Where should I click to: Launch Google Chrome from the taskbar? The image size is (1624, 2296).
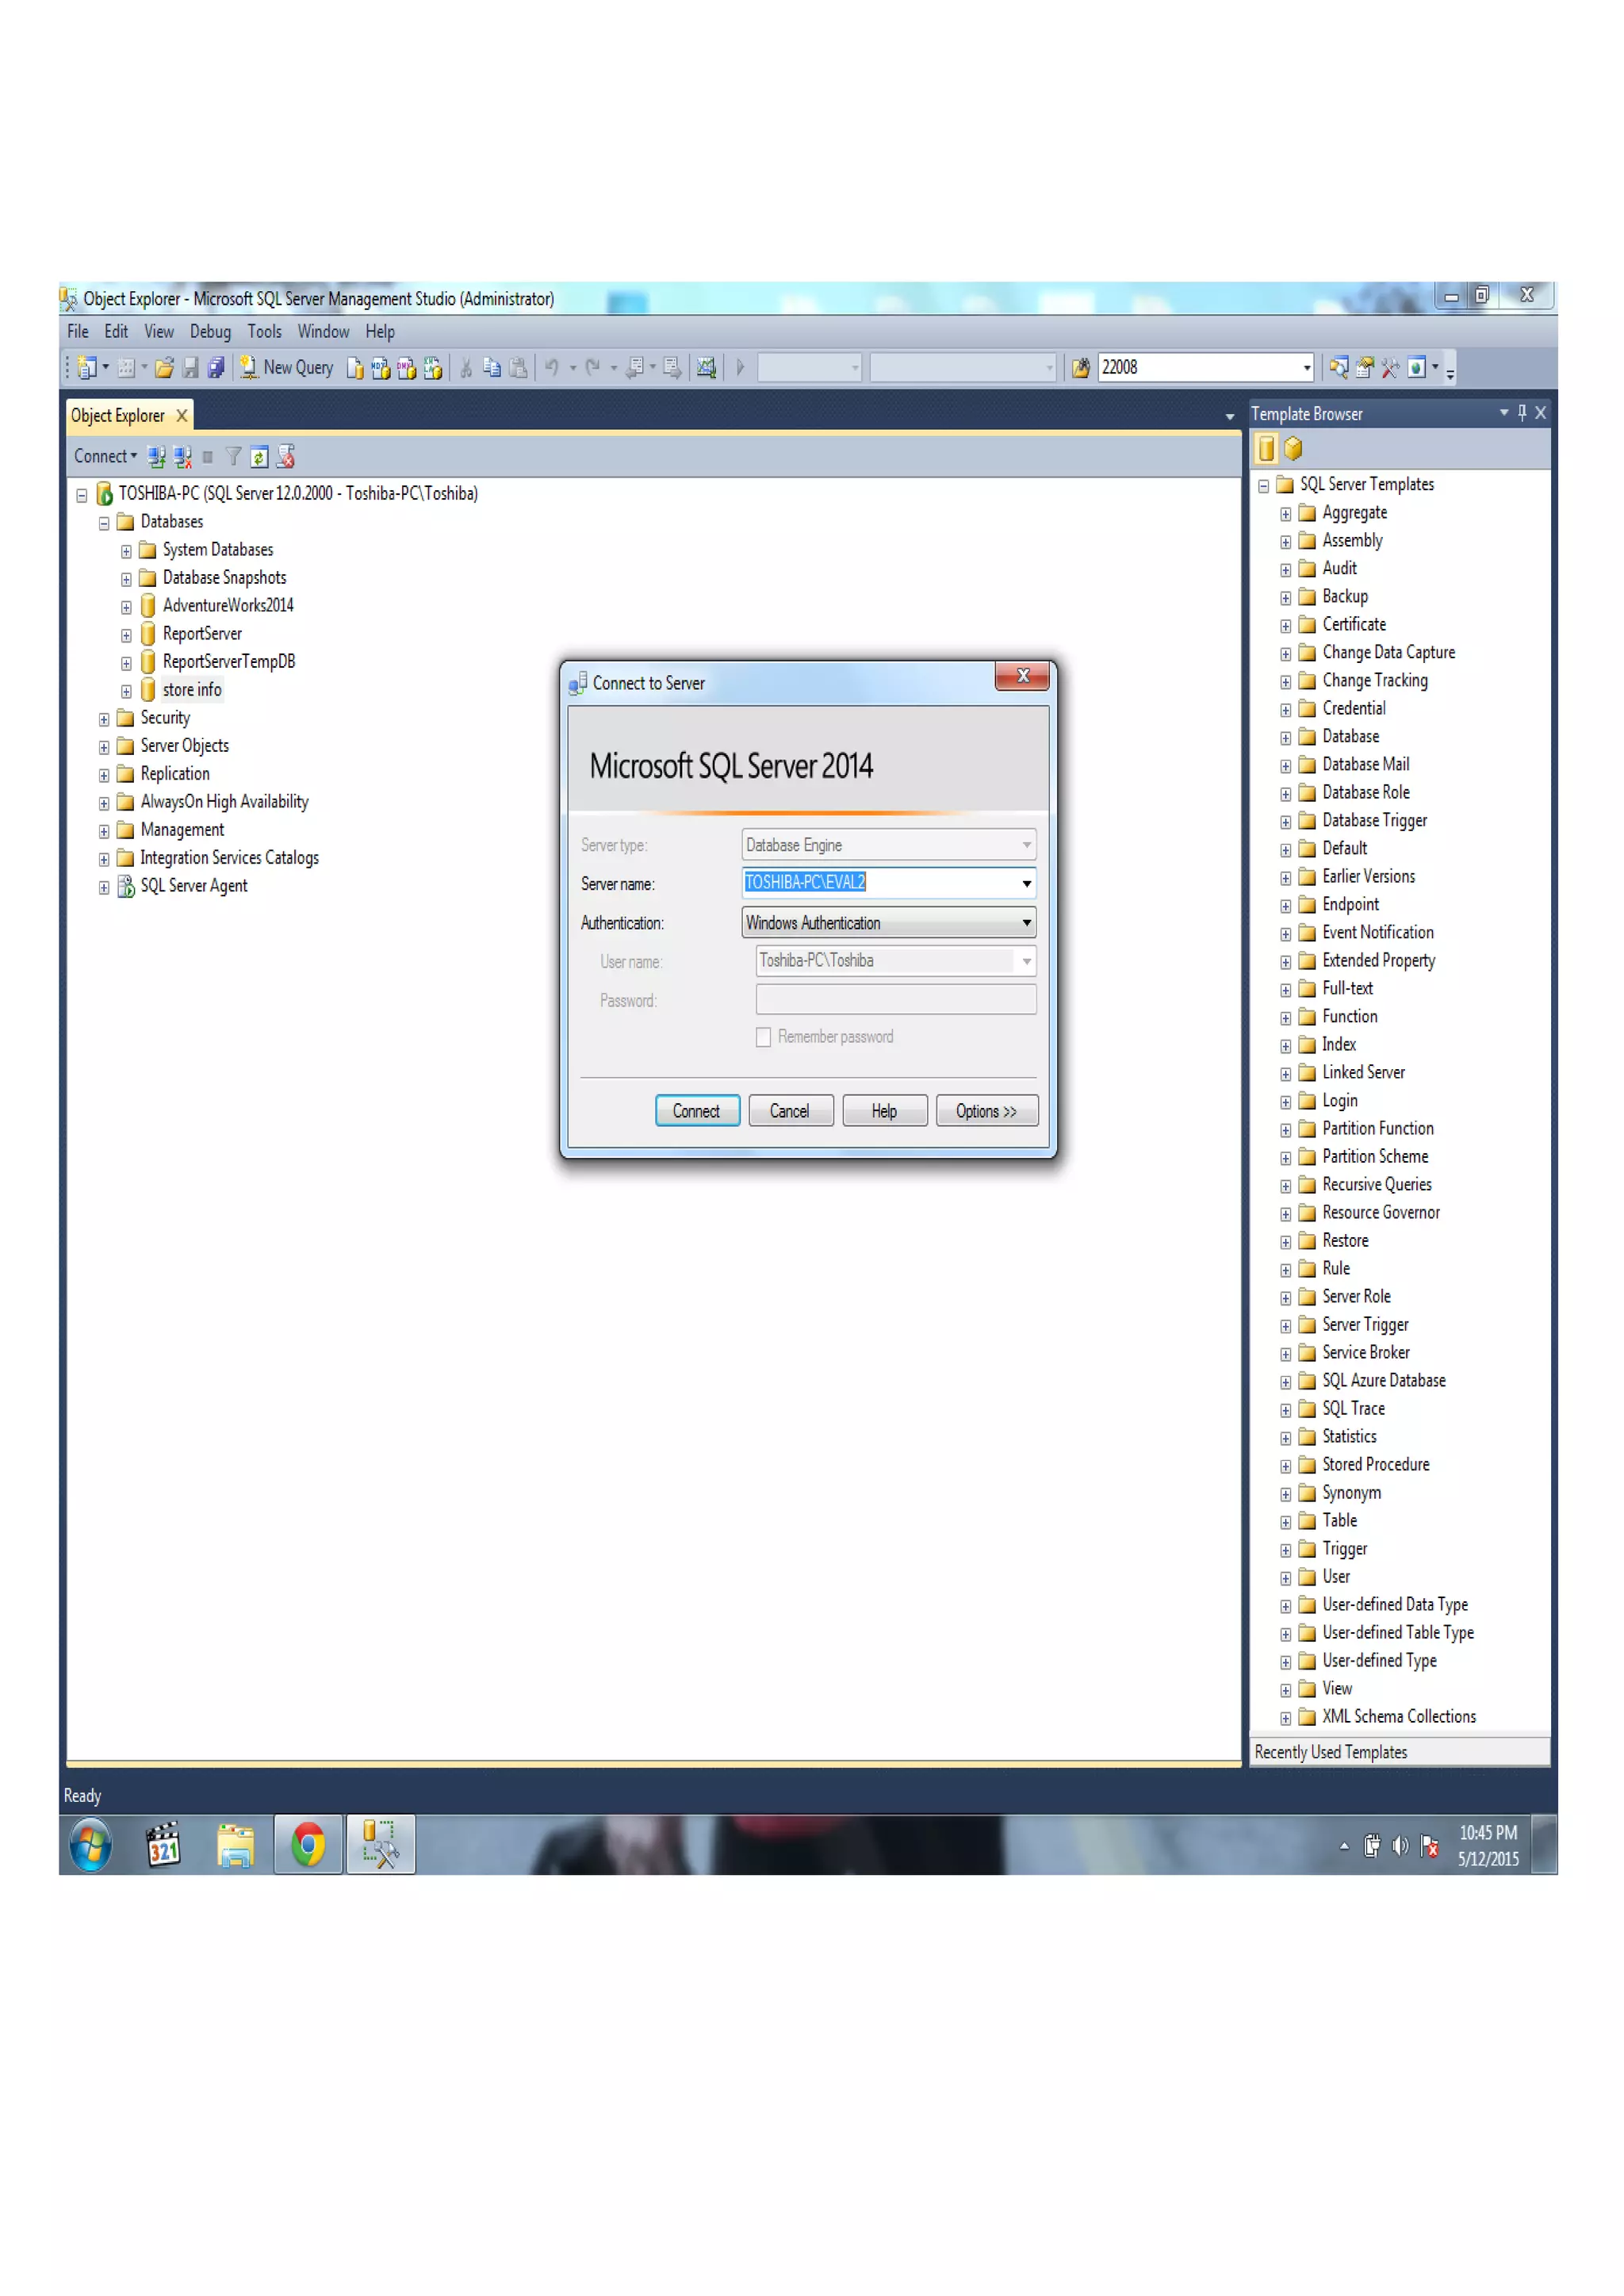[308, 1844]
